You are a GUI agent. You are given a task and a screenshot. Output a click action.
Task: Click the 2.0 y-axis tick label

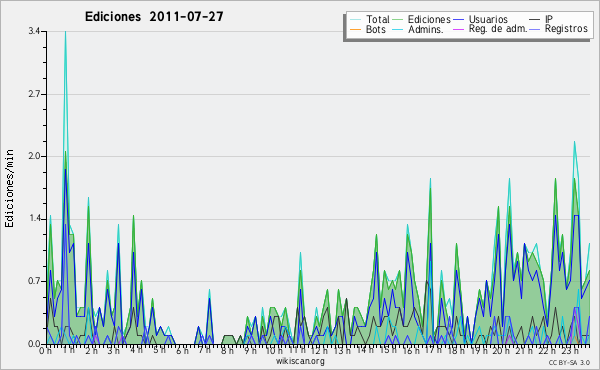click(x=34, y=156)
